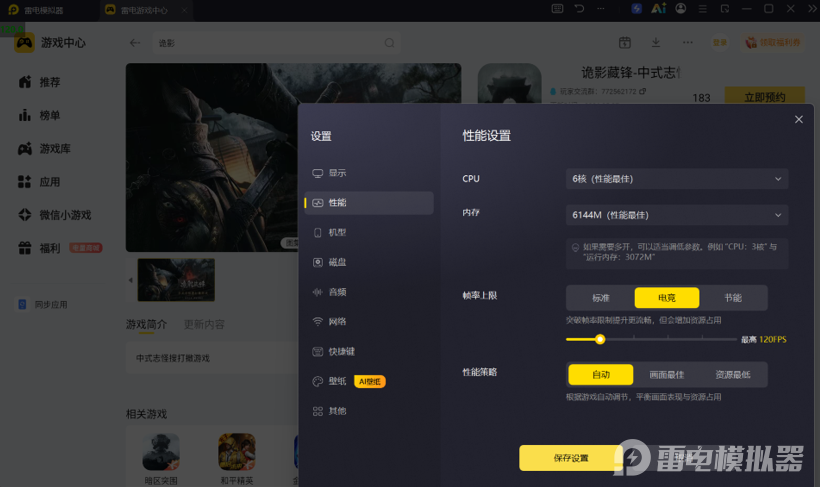Click 保存设置 save button
This screenshot has width=820, height=487.
pyautogui.click(x=571, y=458)
